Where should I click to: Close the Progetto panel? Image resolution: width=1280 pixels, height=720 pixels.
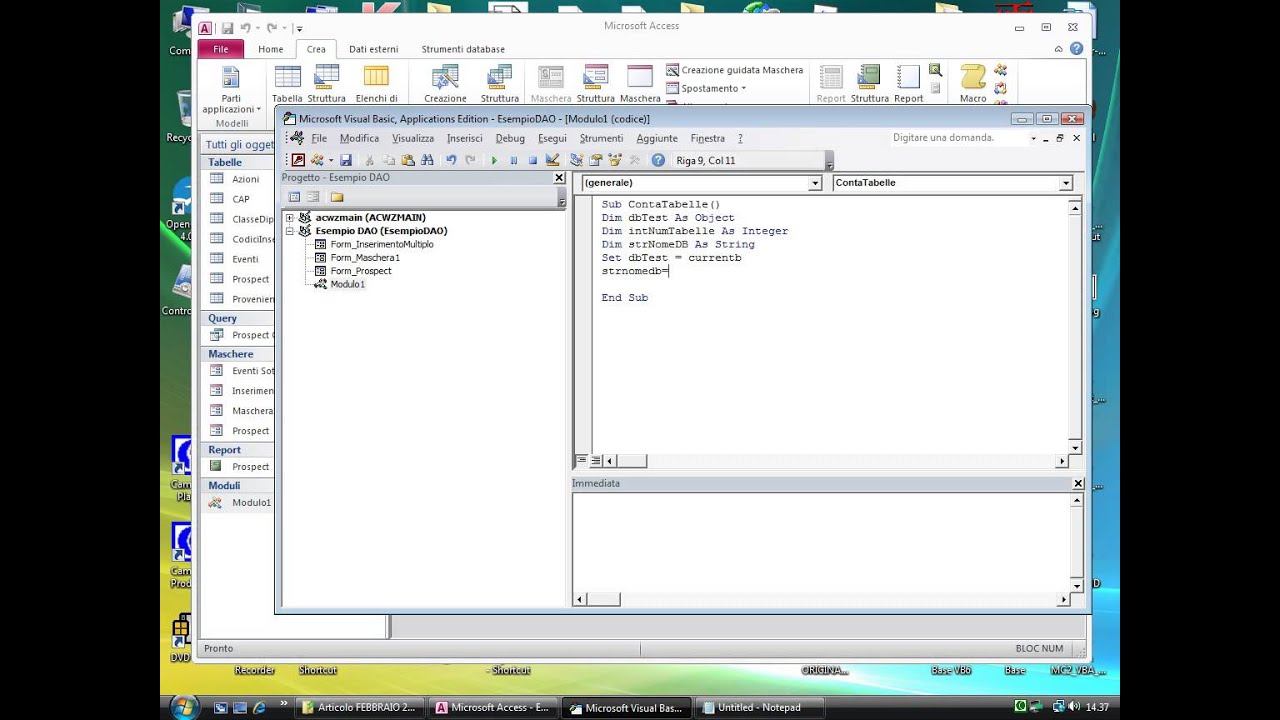[559, 178]
